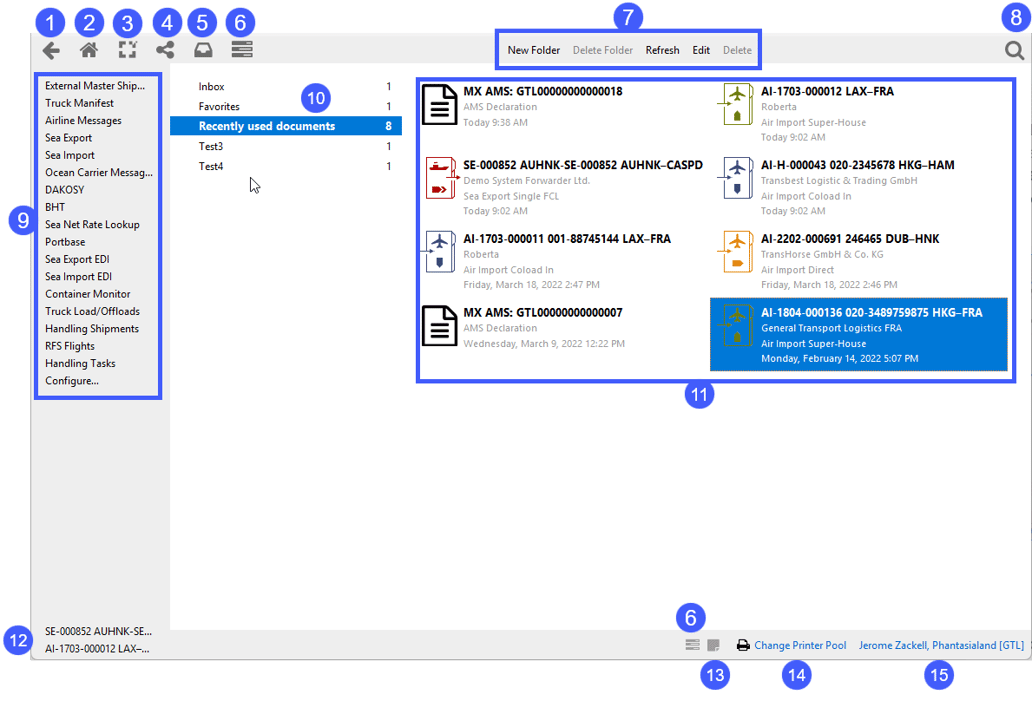This screenshot has width=1032, height=701.
Task: Open the inbox tray icon
Action: click(x=203, y=50)
